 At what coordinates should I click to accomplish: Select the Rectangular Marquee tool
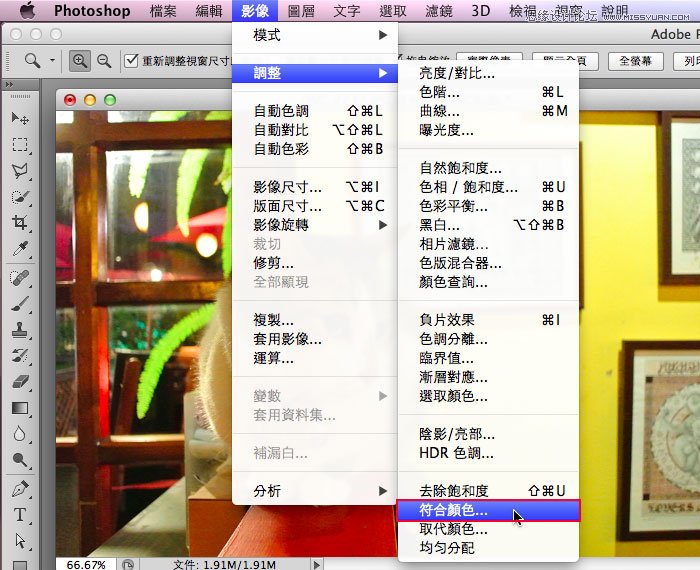[20, 145]
